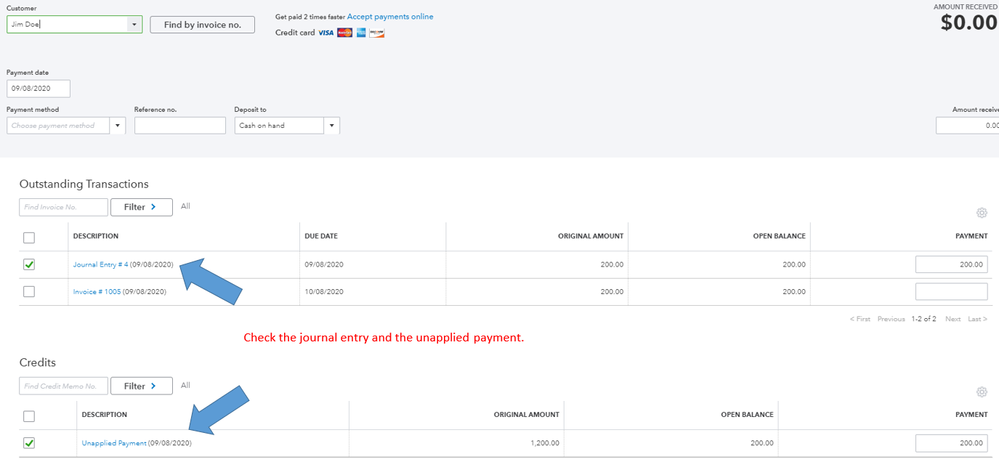Screen dimensions: 999x459
Task: Go to Last page of transactions
Action: point(978,319)
